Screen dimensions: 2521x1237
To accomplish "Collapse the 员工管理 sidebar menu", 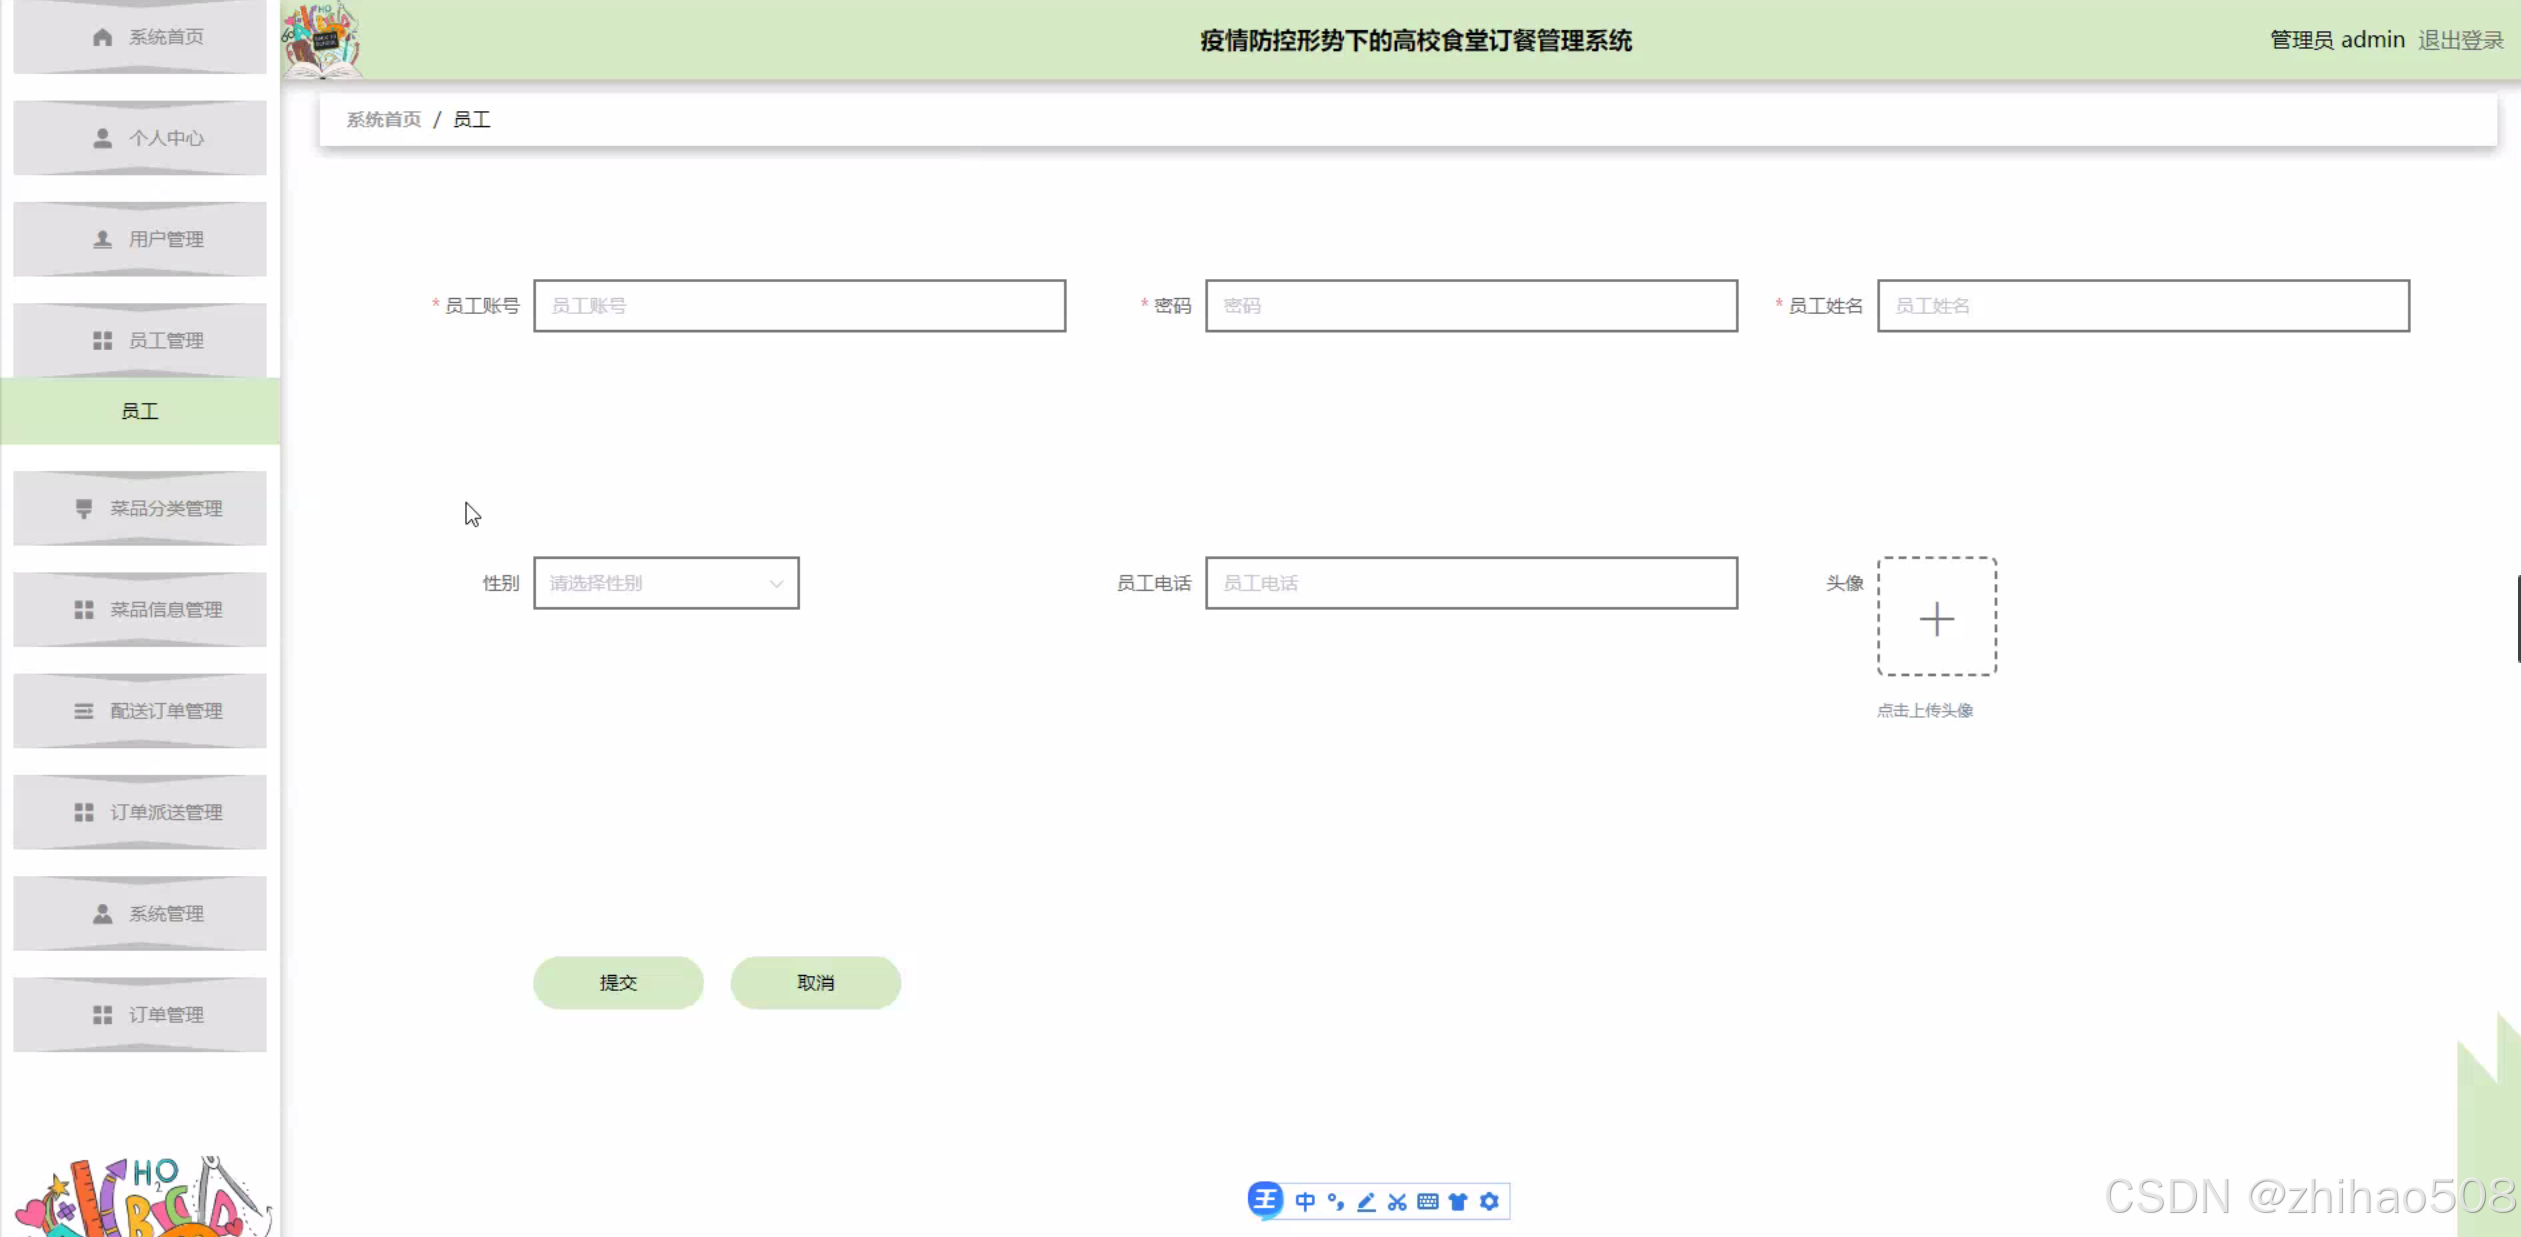I will coord(140,340).
